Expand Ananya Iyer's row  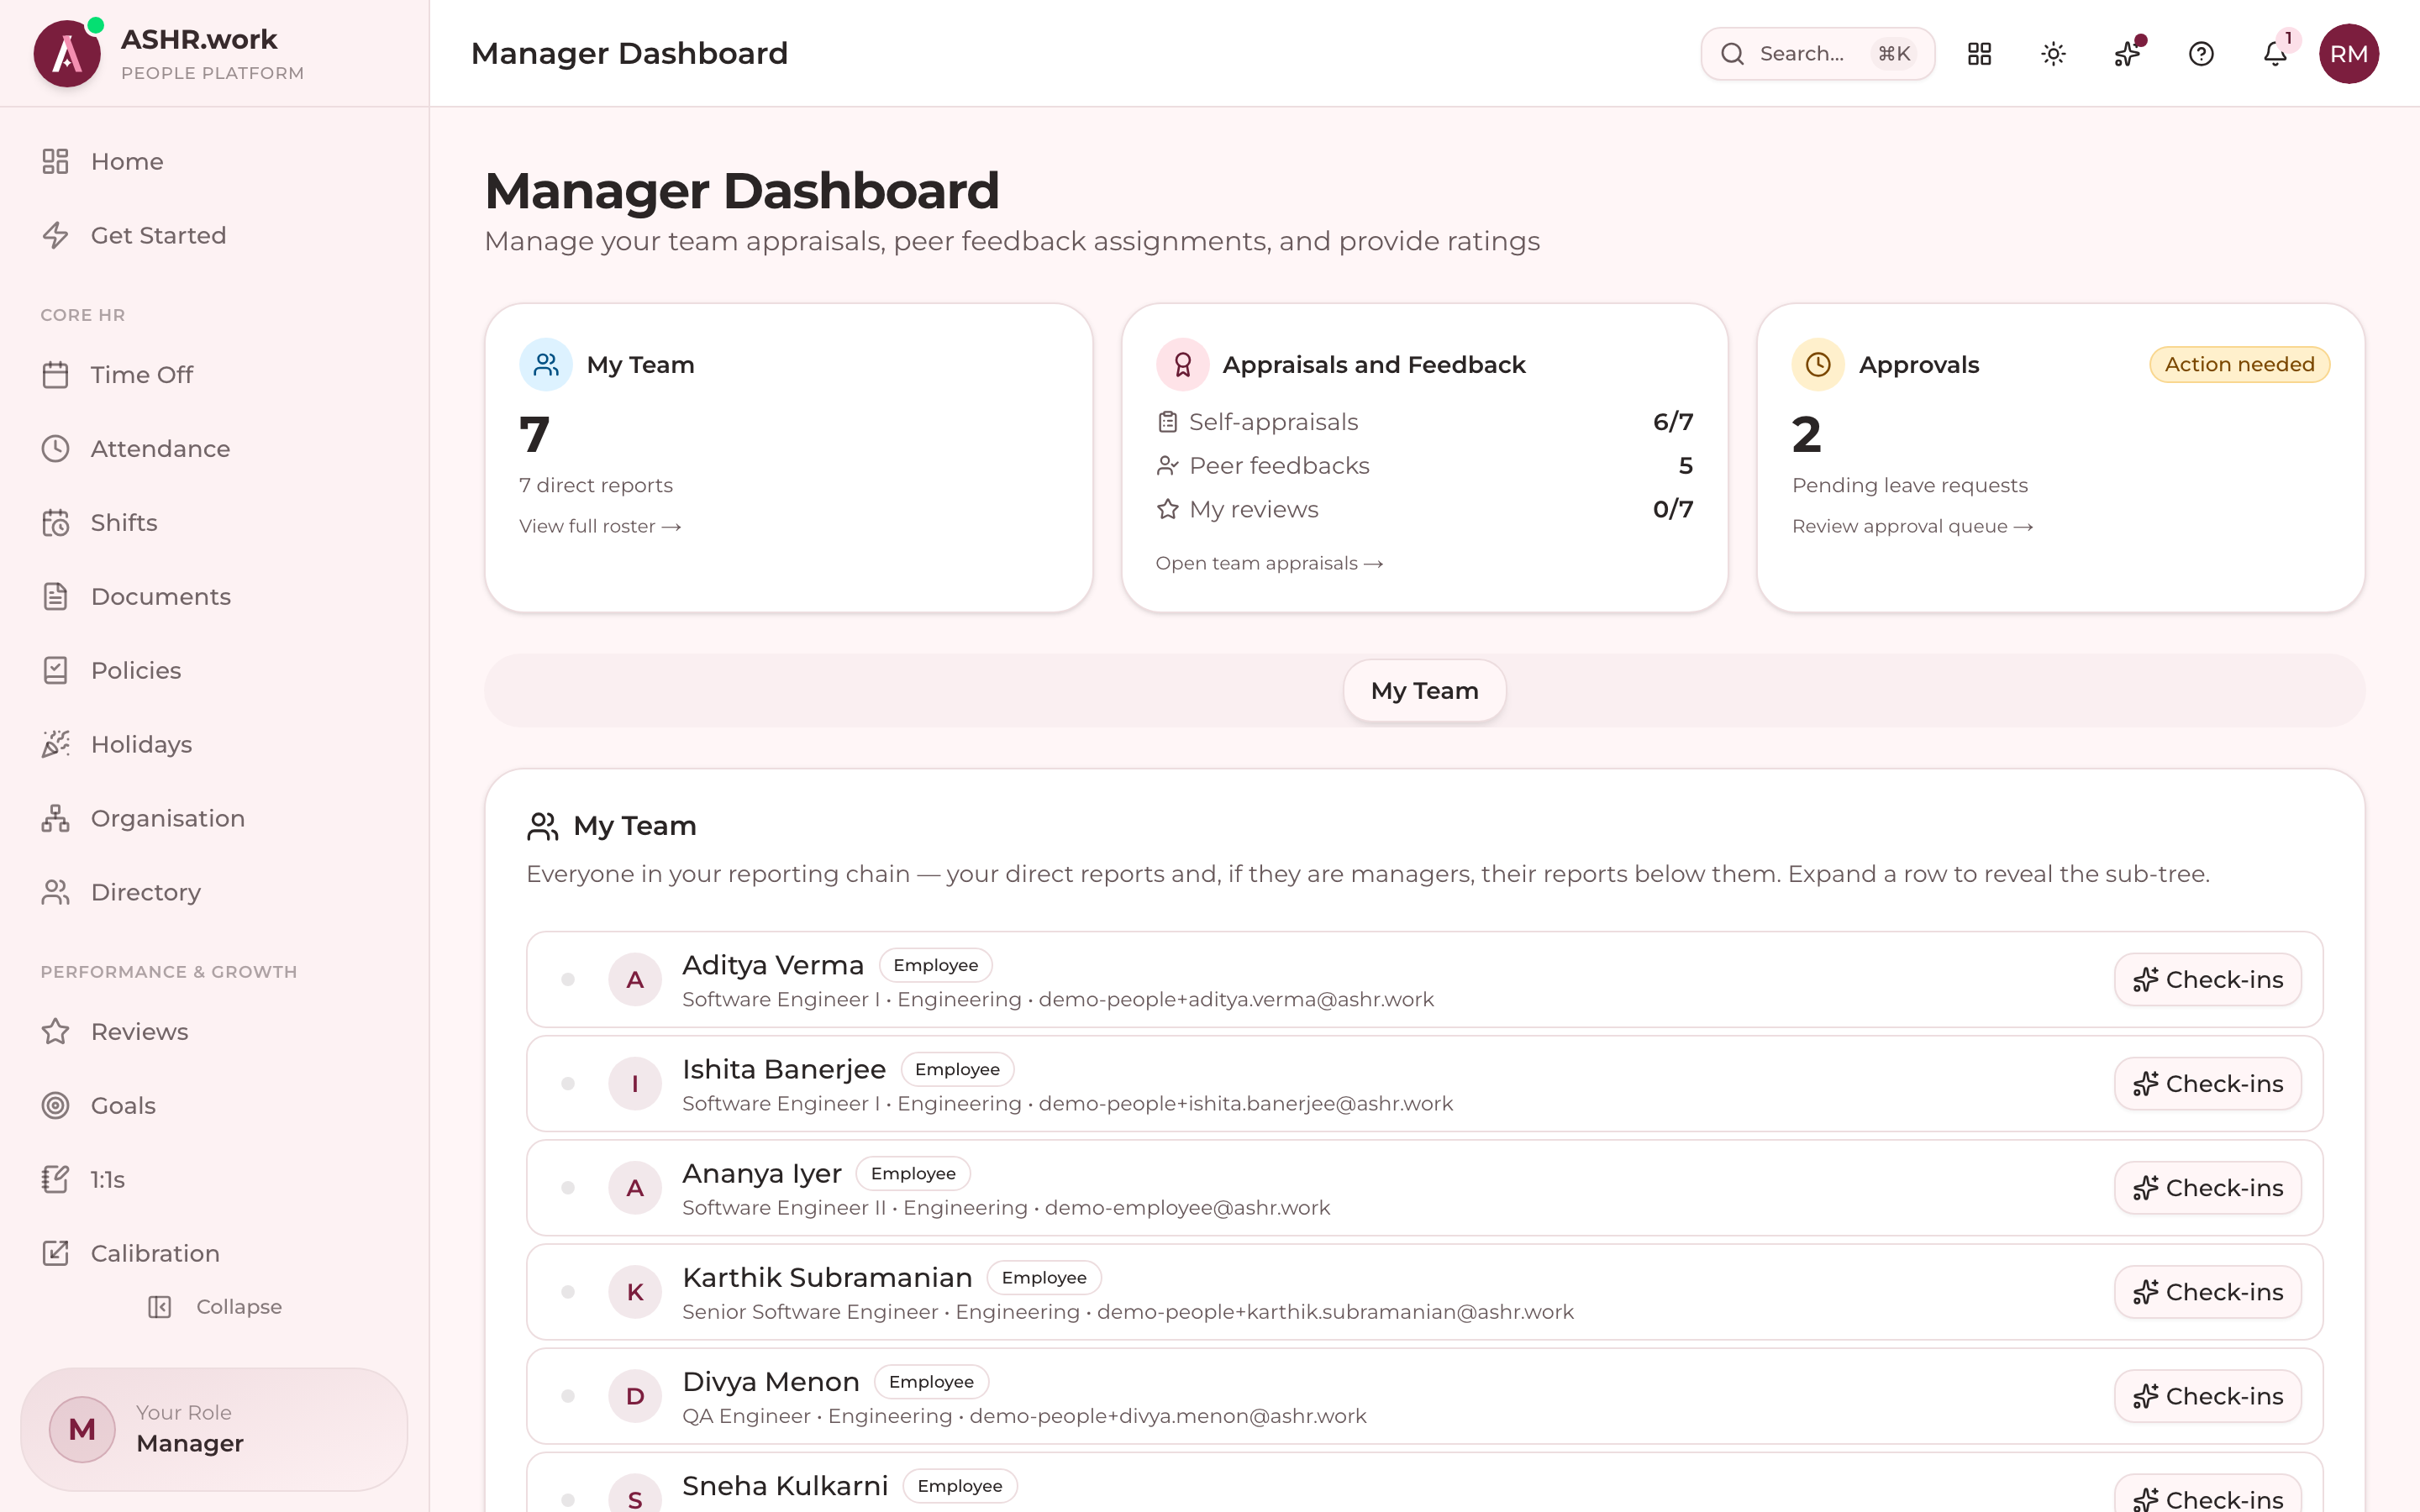pyautogui.click(x=568, y=1188)
